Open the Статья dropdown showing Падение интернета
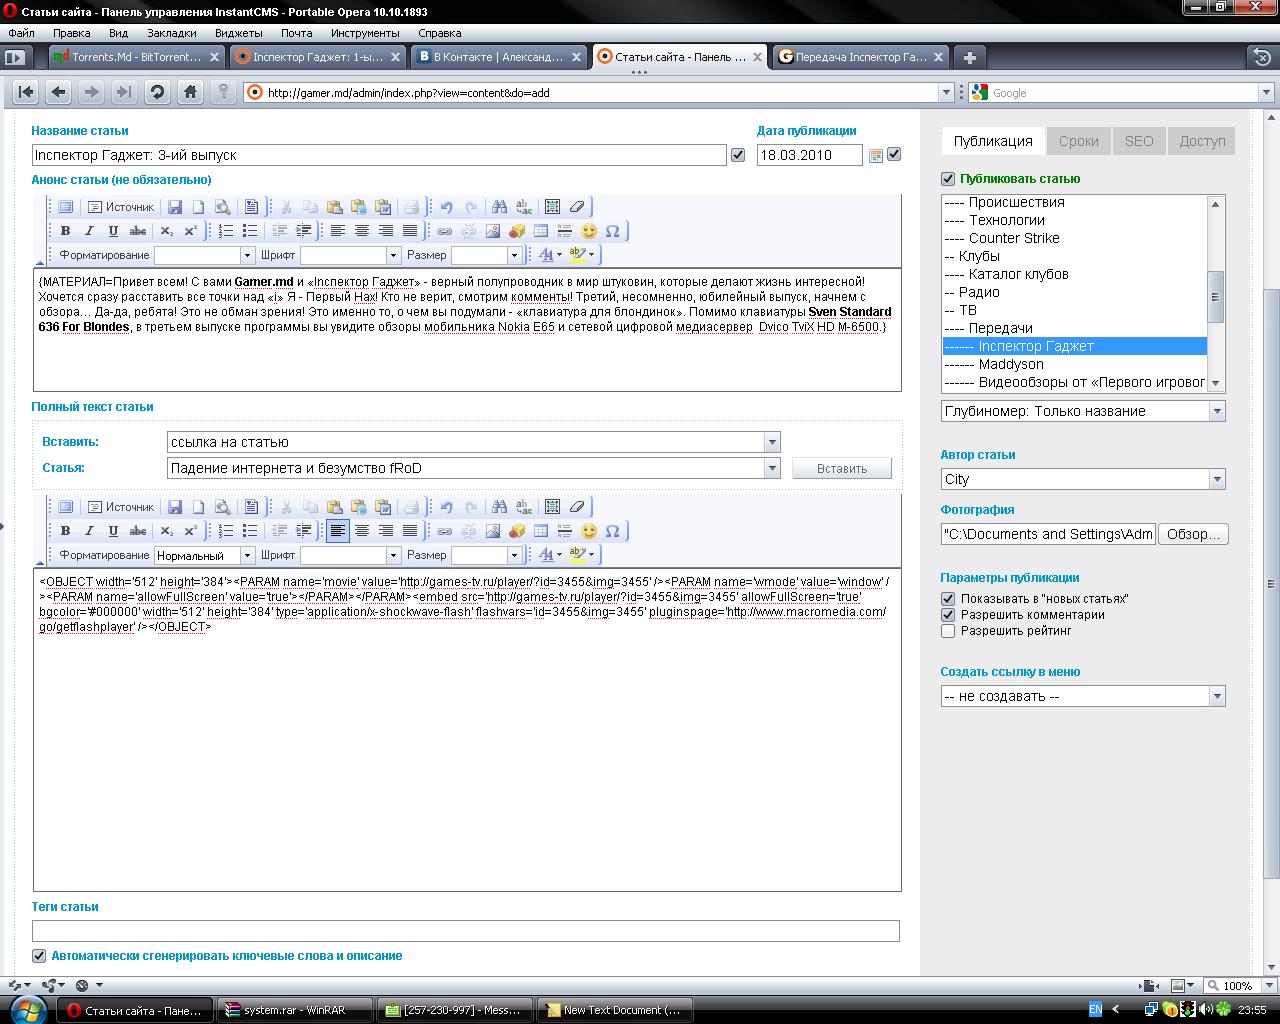 coord(473,468)
